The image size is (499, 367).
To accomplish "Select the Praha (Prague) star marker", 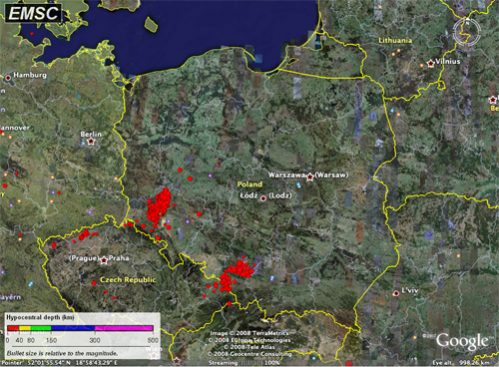I will coord(104,260).
